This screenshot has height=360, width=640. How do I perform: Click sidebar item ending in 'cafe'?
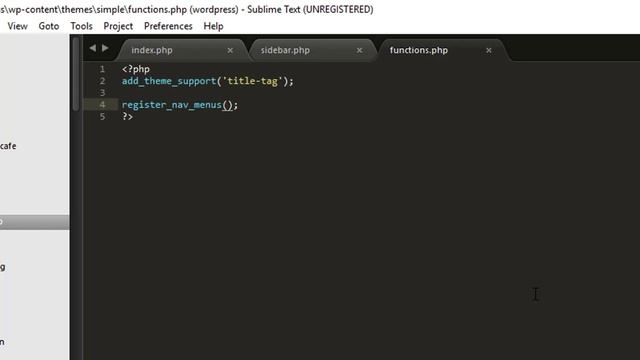[8, 146]
